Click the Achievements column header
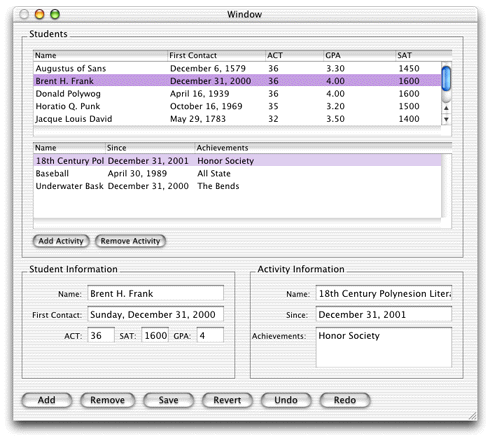 point(323,148)
